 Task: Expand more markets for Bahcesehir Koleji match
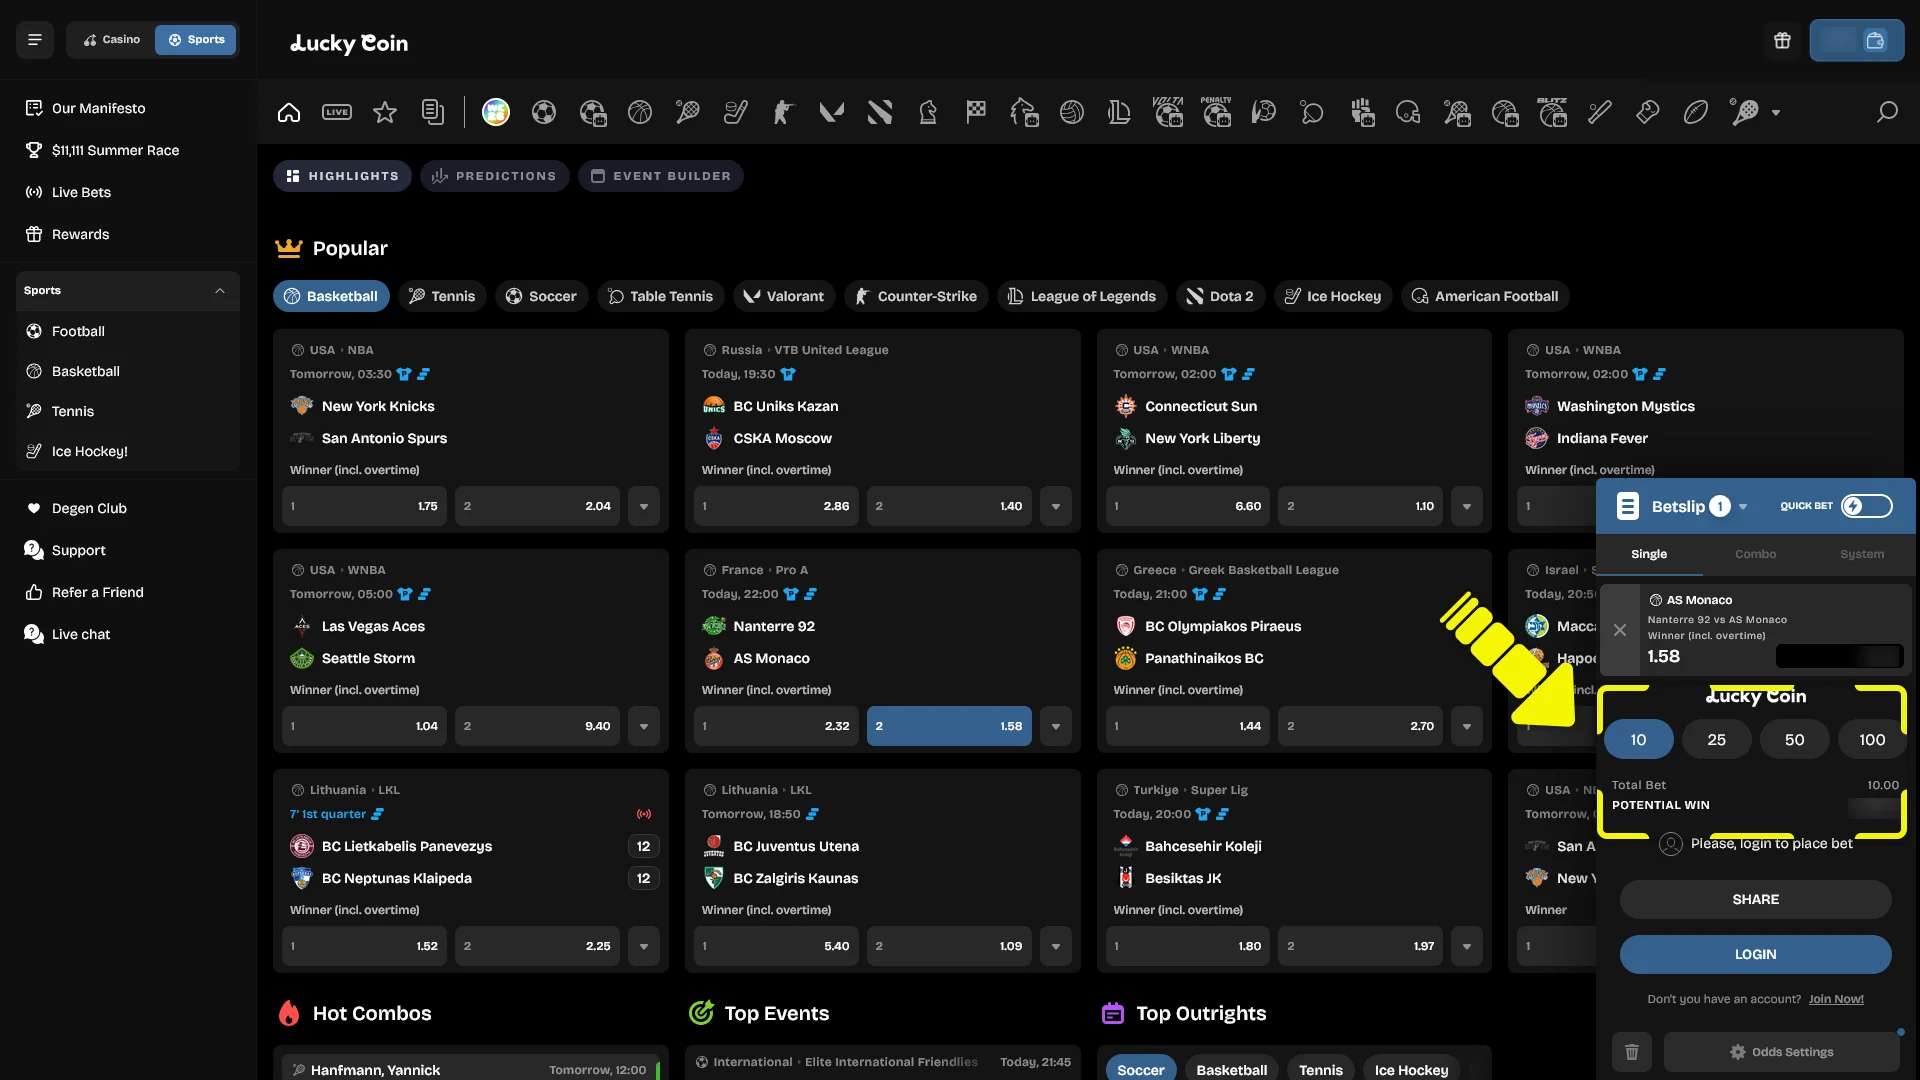tap(1467, 946)
